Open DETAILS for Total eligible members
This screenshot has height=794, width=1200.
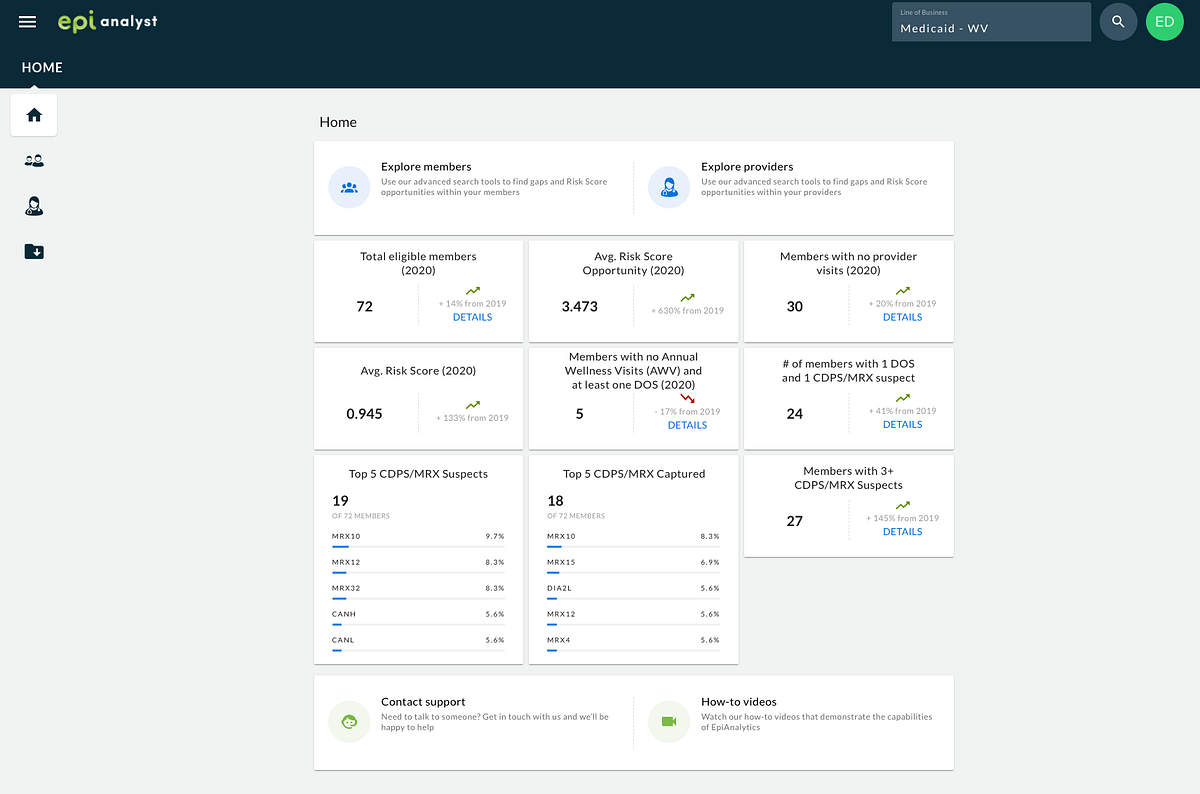472,317
